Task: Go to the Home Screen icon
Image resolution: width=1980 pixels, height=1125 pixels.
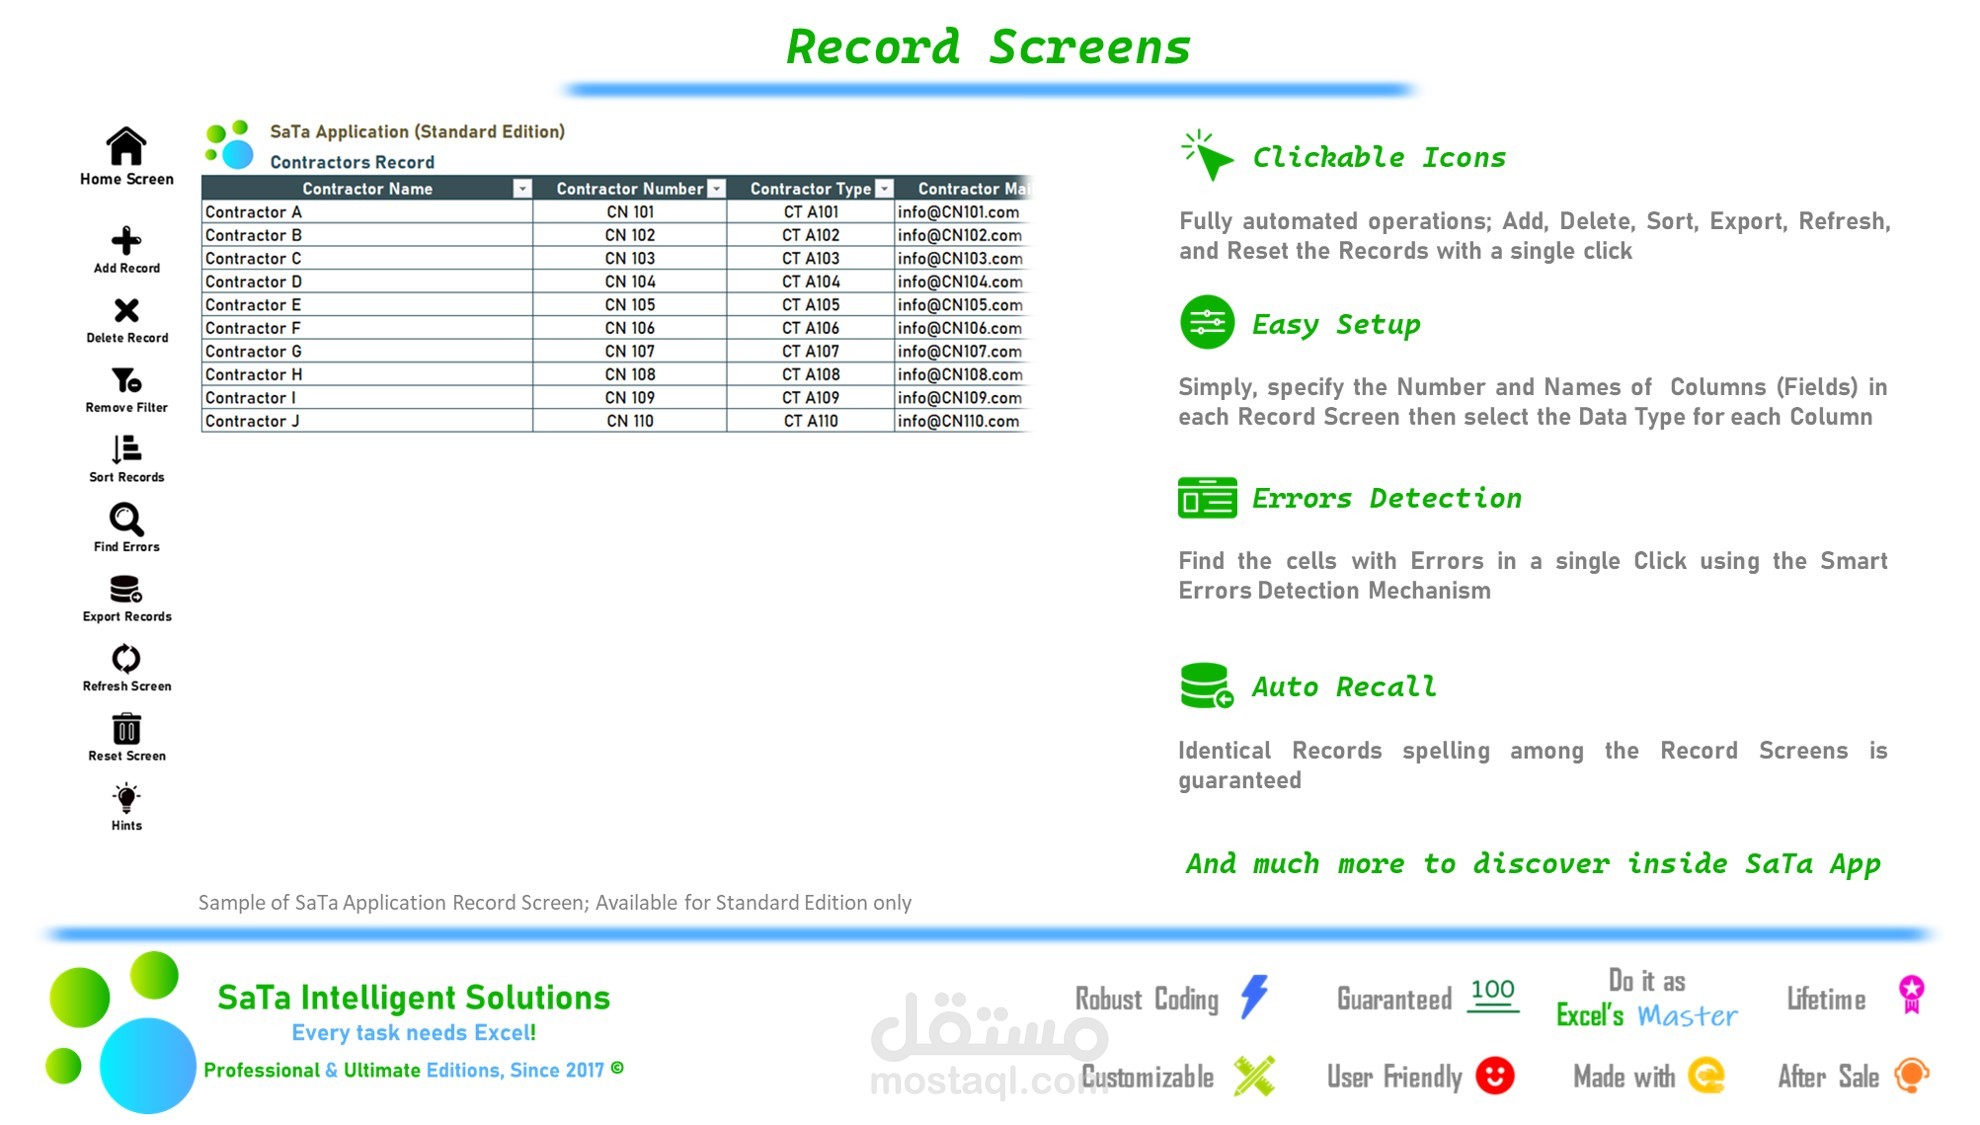Action: [126, 146]
